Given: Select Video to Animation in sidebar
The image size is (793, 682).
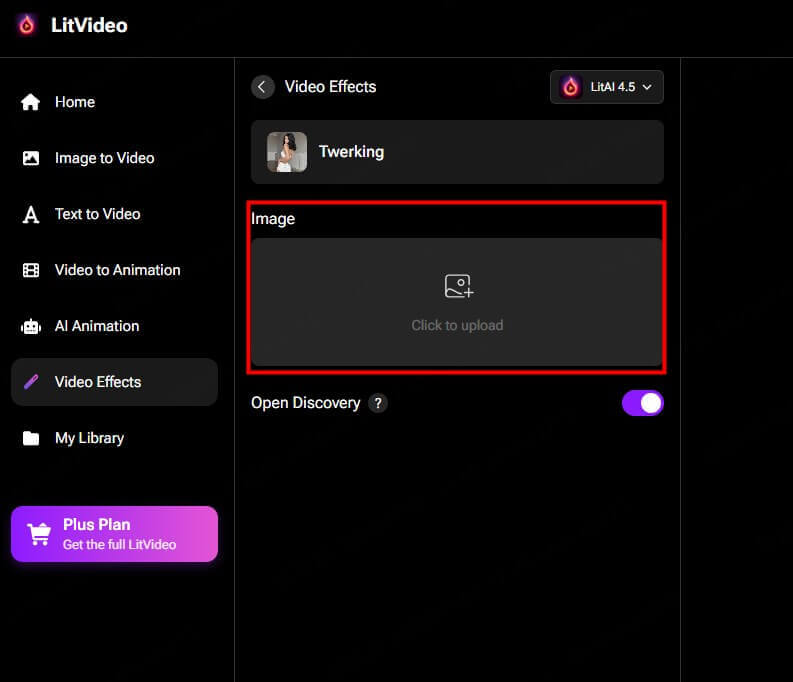Looking at the screenshot, I should 115,270.
